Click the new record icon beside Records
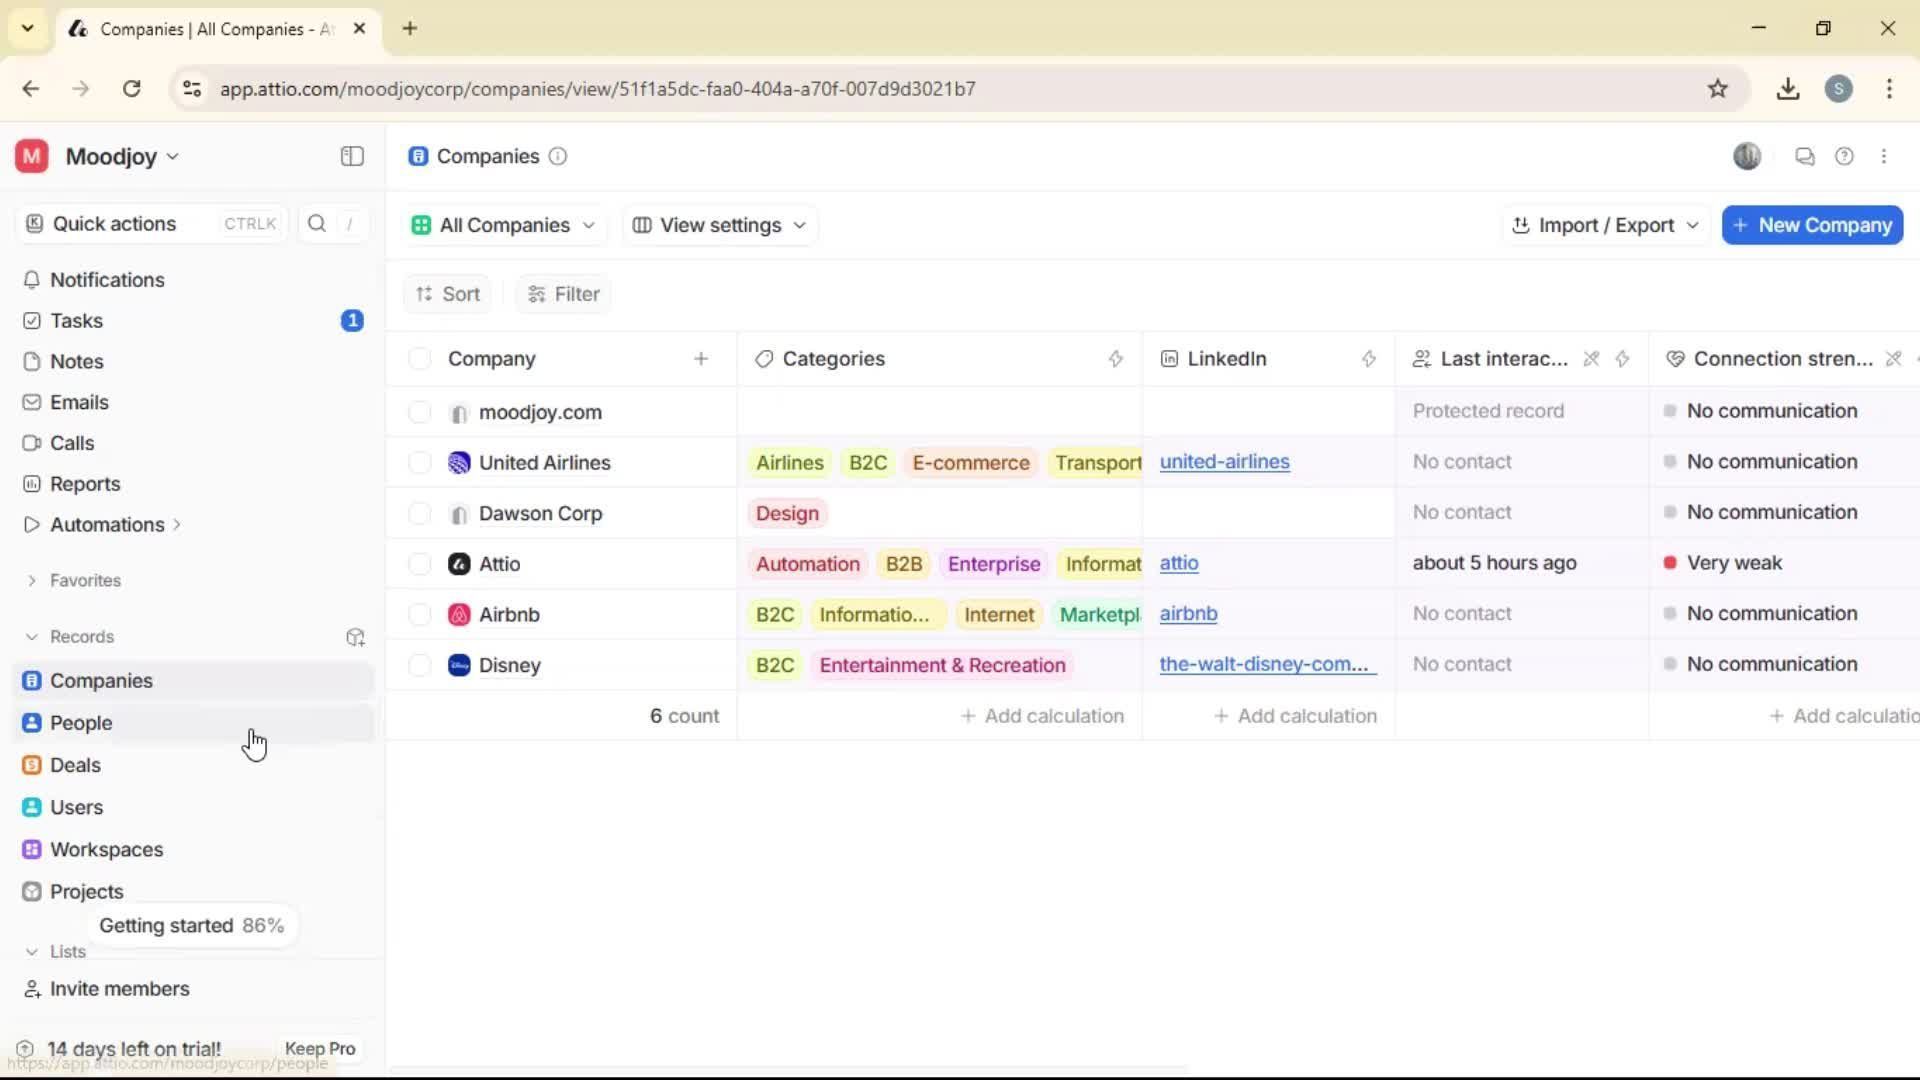 (x=355, y=637)
